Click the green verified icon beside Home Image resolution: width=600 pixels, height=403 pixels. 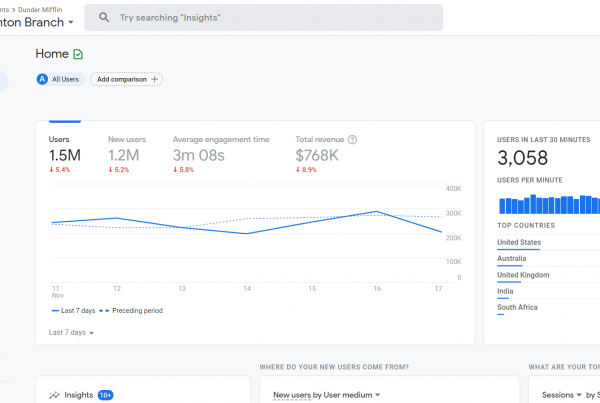tap(78, 54)
